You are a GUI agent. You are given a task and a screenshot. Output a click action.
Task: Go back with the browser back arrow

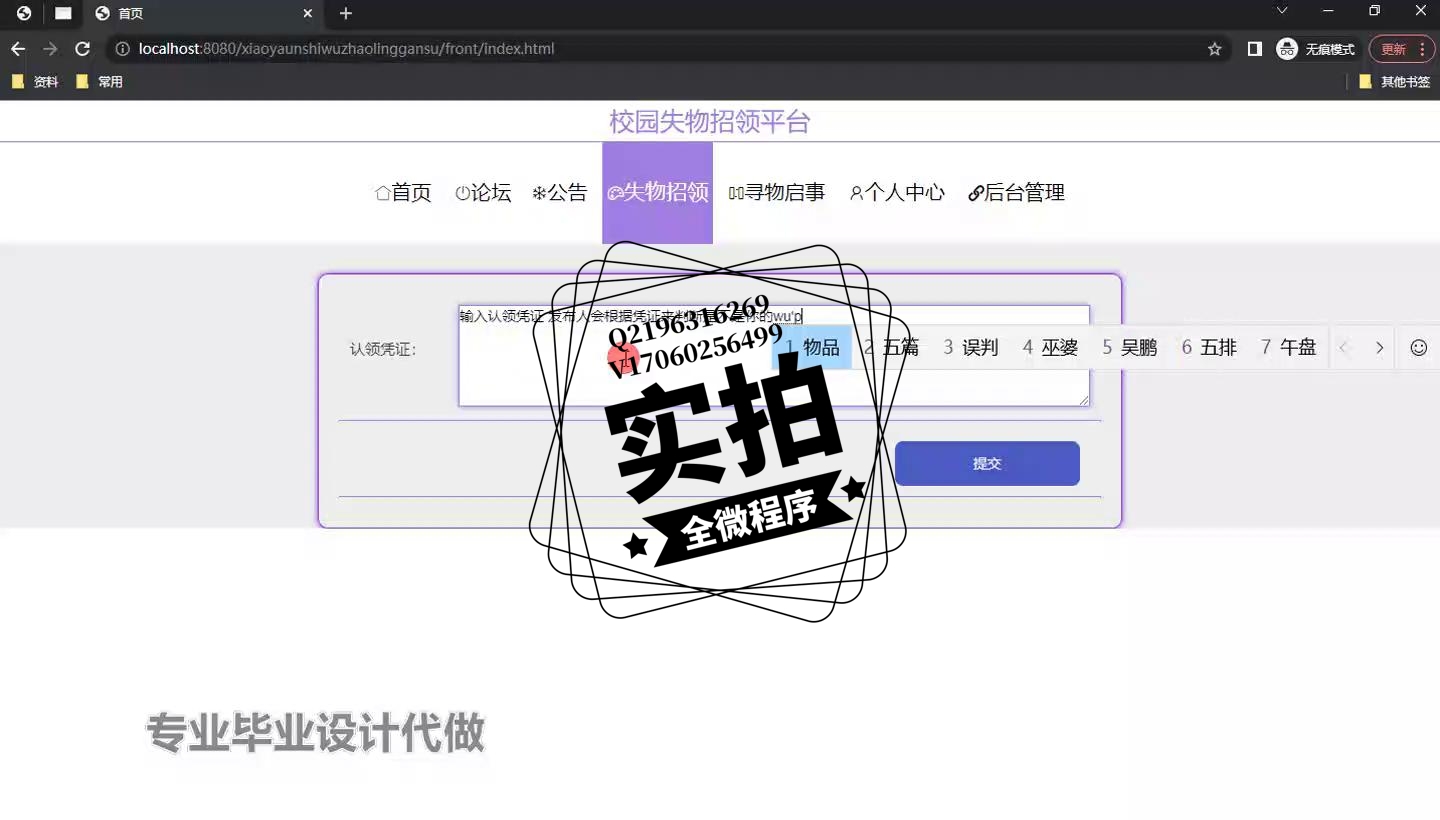18,49
